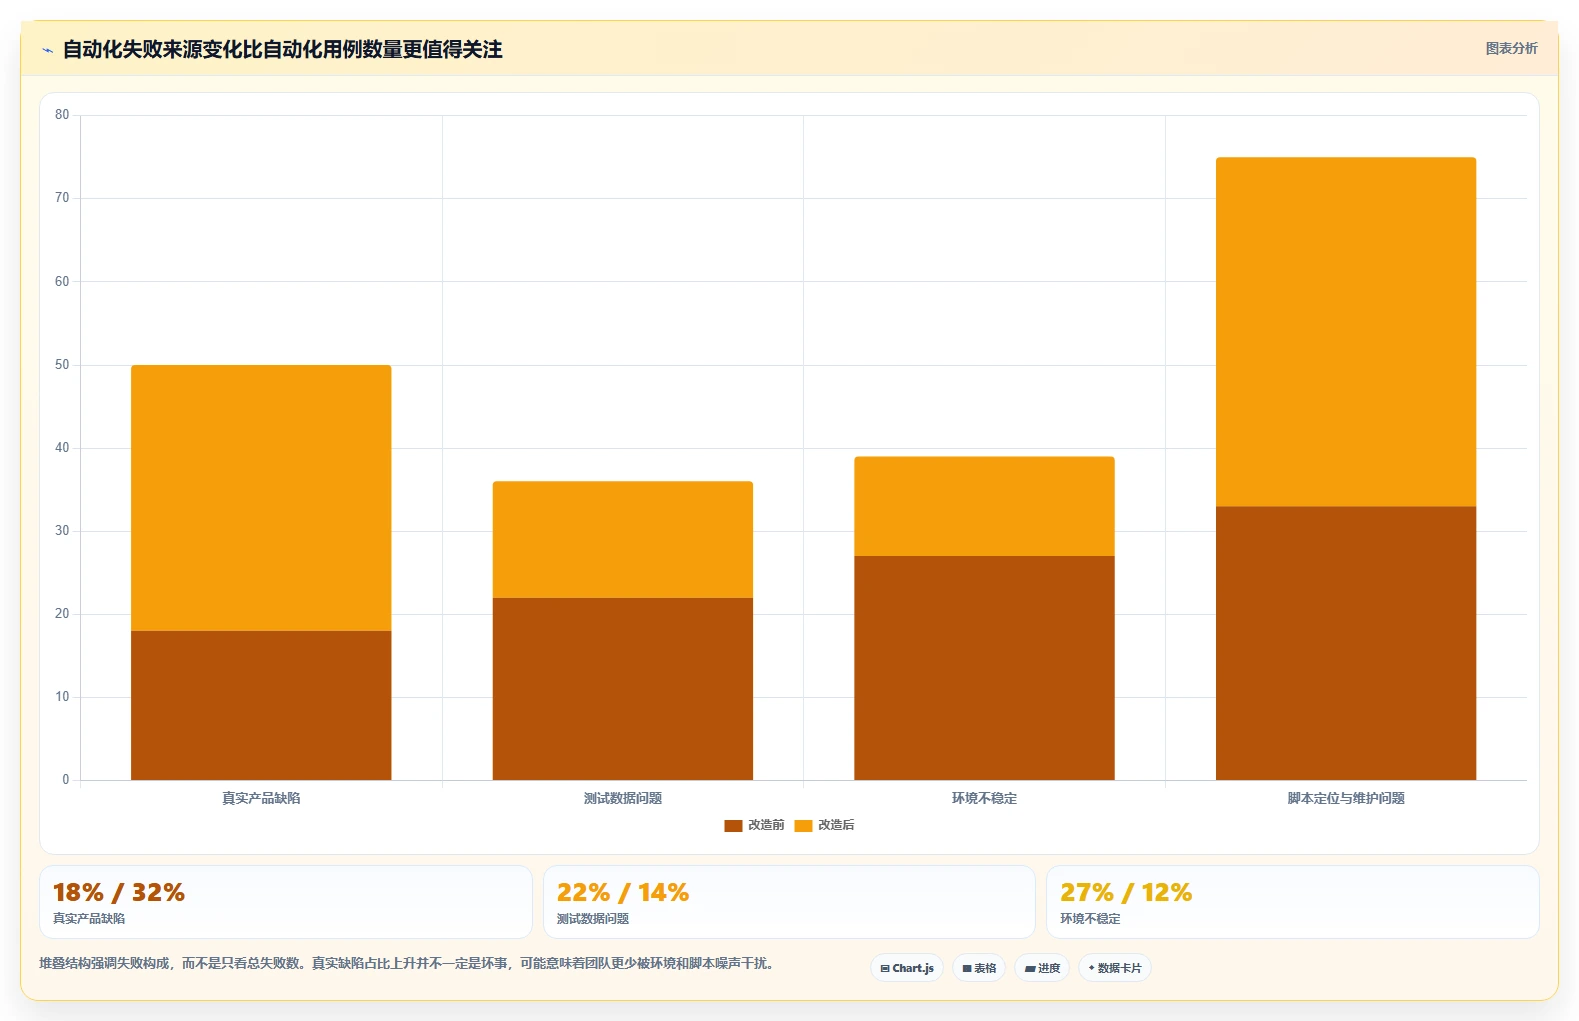Click the 环境不稳定 x-axis label
The height and width of the screenshot is (1021, 1579).
pyautogui.click(x=984, y=798)
